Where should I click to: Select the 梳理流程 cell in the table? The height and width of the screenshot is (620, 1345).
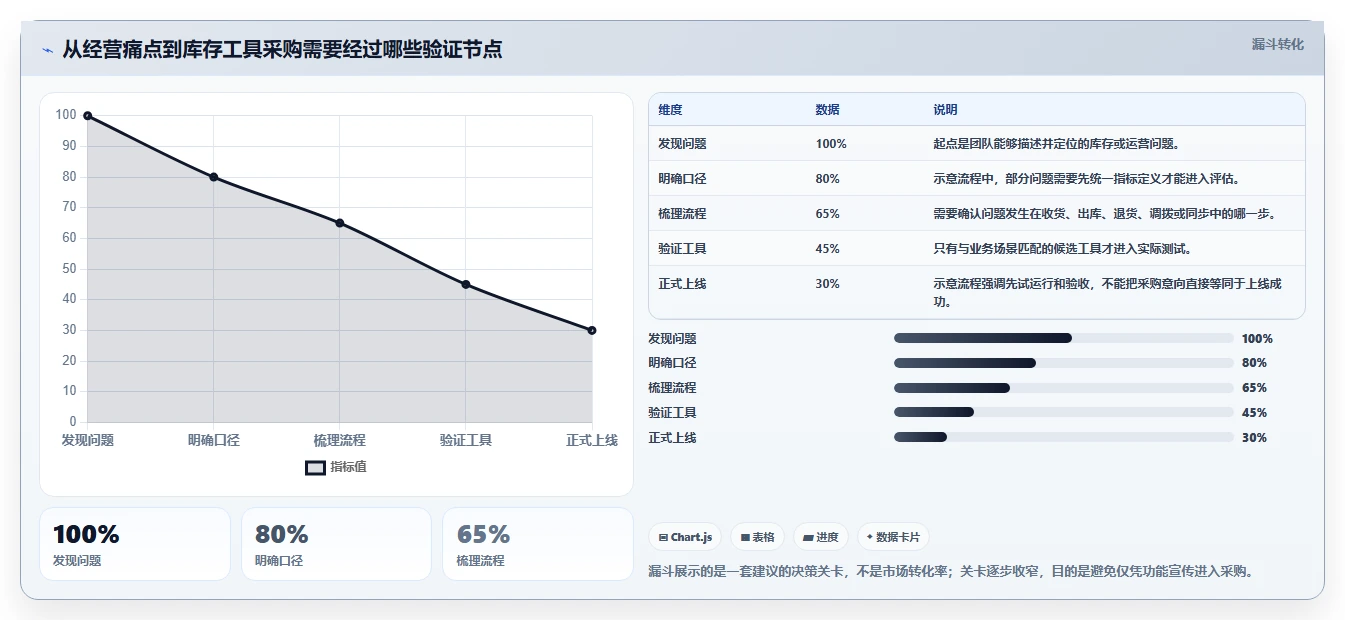682,214
